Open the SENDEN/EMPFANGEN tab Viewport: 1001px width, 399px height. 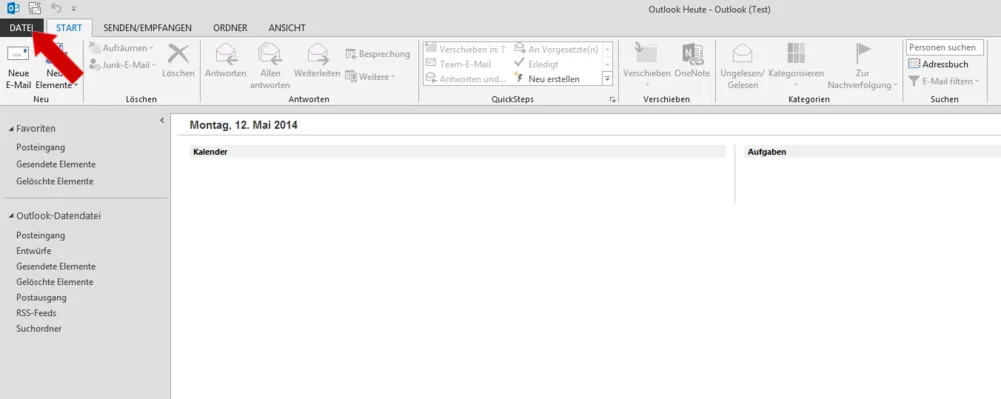[x=147, y=27]
